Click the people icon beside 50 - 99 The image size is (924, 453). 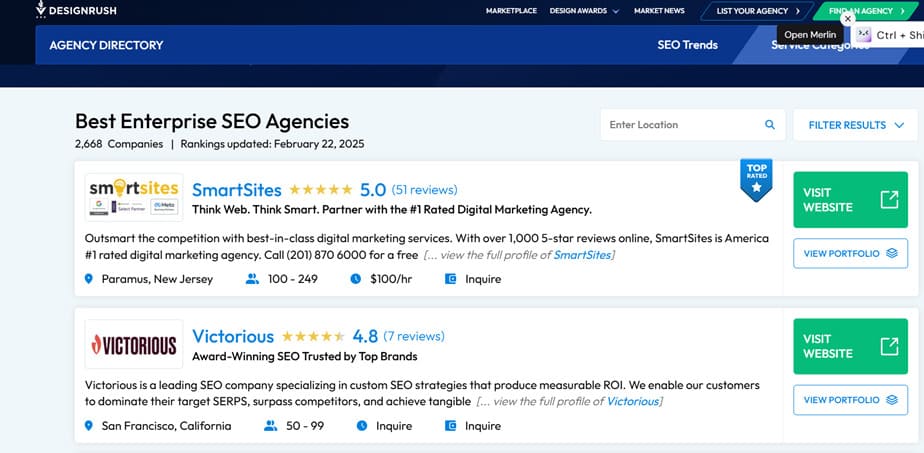tap(270, 425)
